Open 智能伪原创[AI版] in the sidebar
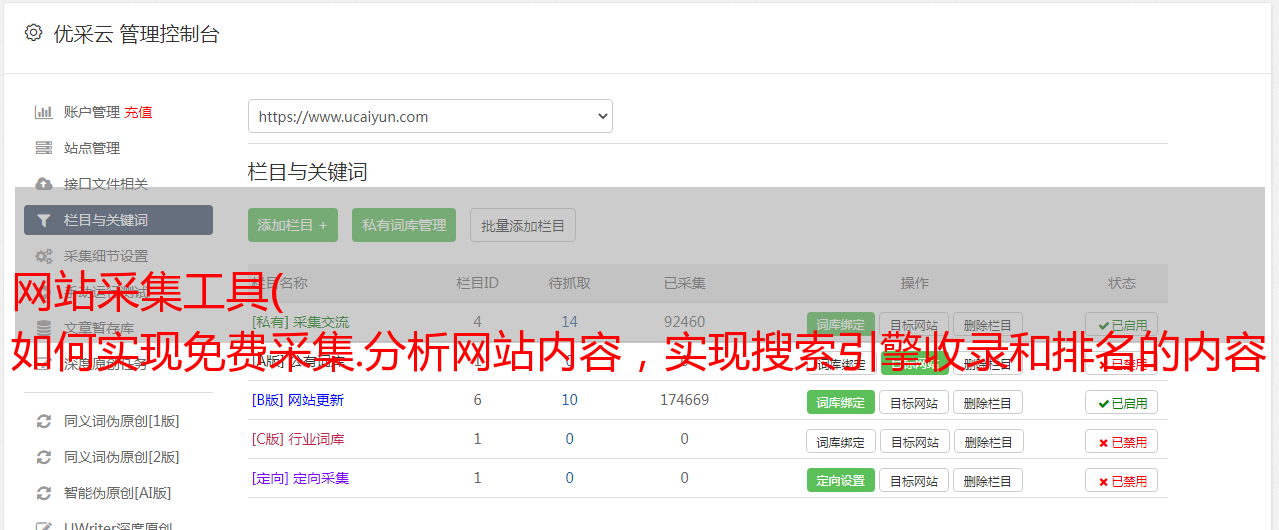1279x530 pixels. (118, 493)
